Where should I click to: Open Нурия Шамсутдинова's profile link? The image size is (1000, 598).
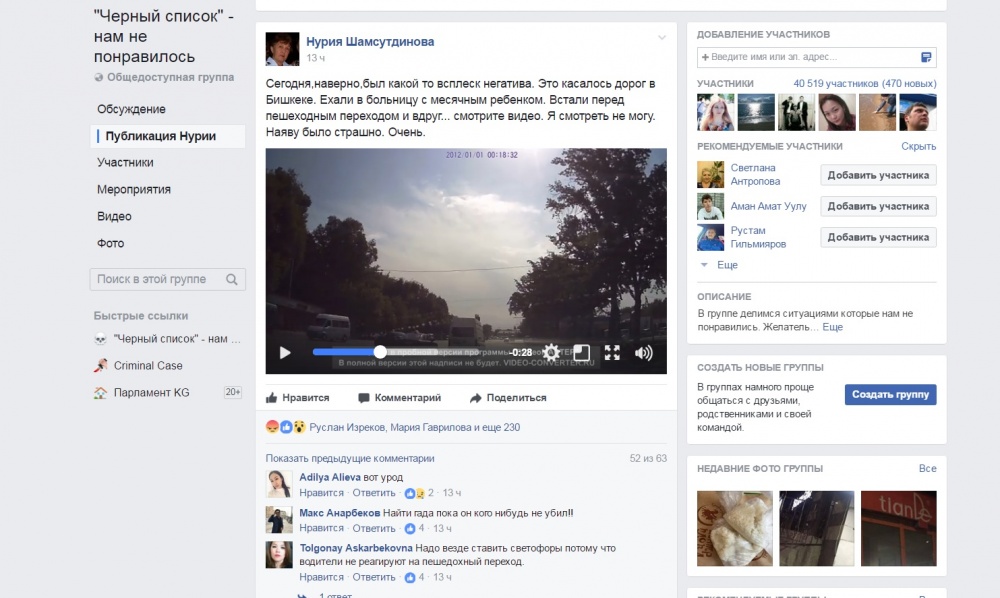370,41
